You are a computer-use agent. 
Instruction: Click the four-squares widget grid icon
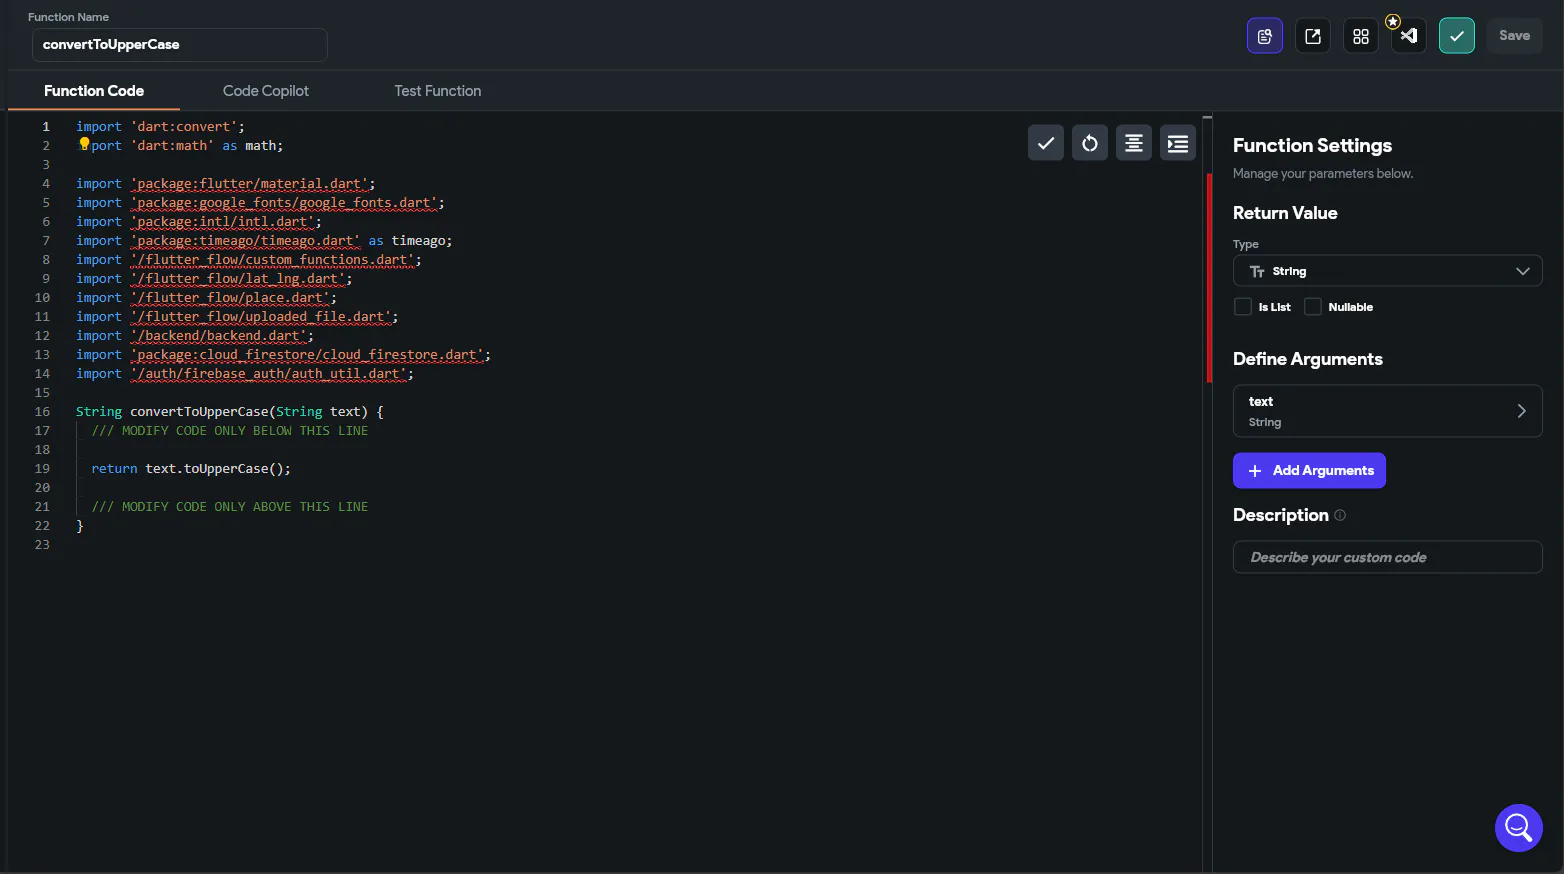[x=1361, y=36]
